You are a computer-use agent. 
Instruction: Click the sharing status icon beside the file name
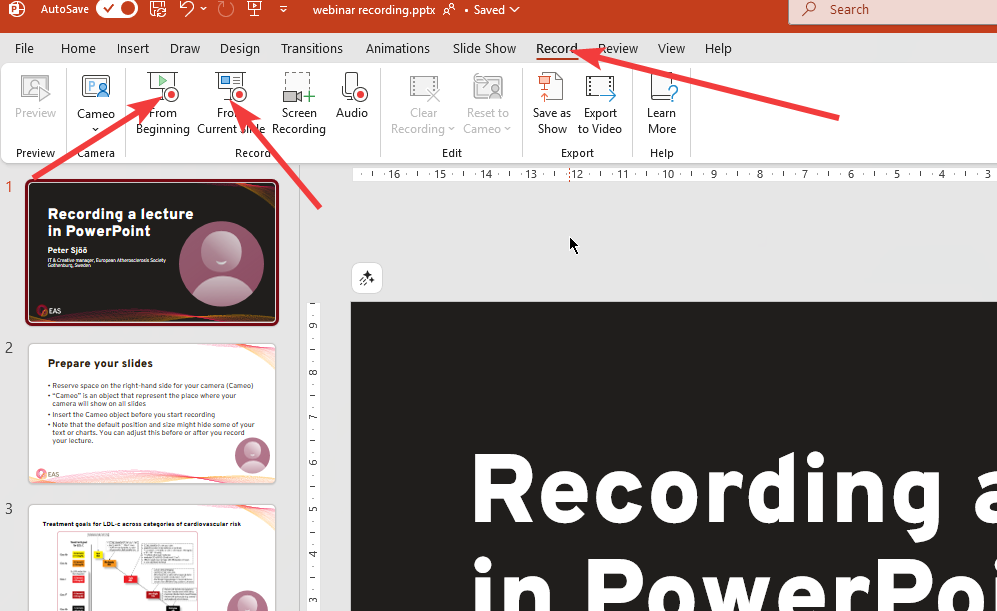(x=449, y=10)
